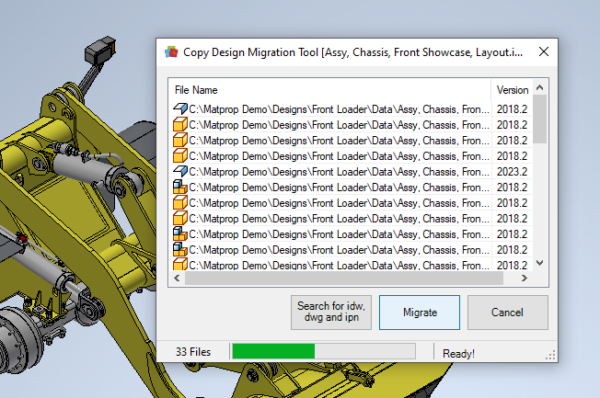Image resolution: width=600 pixels, height=398 pixels.
Task: Click the "33 Files" status bar text
Action: [193, 352]
